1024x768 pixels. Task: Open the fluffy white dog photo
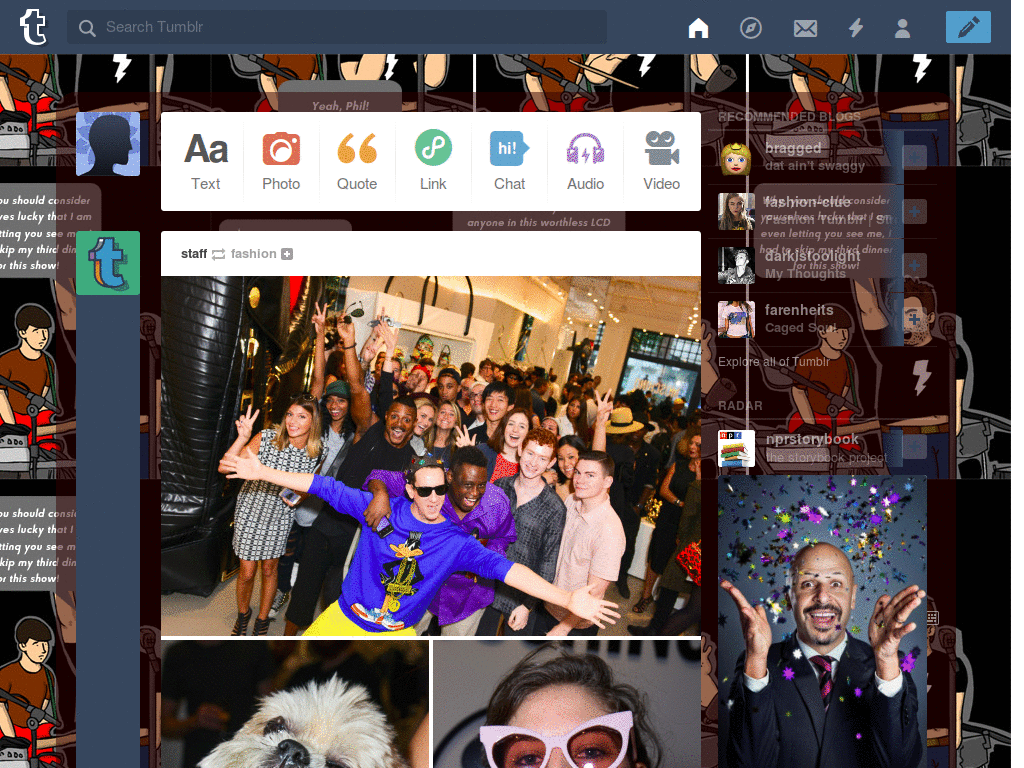(295, 704)
